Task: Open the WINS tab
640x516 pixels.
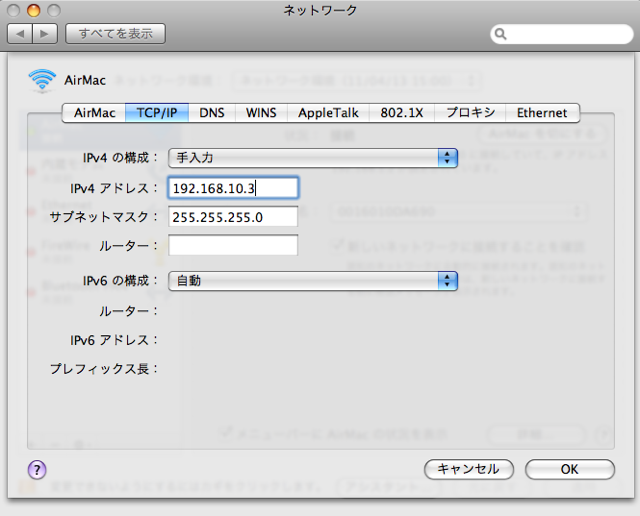Action: (x=261, y=113)
